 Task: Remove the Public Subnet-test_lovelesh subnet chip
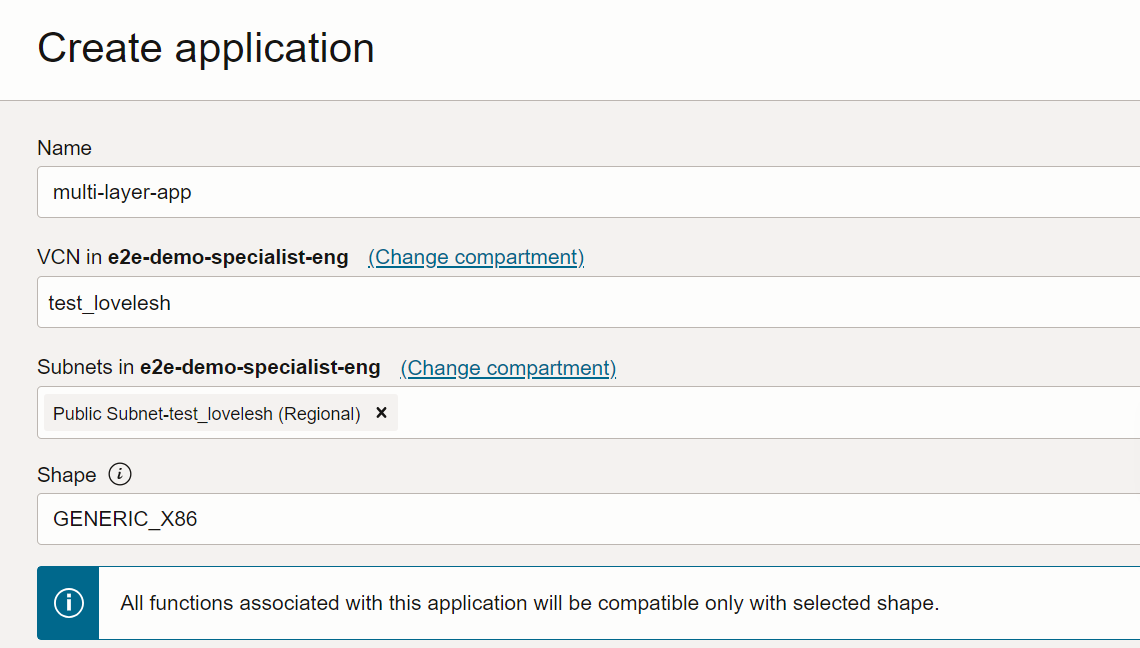pos(381,412)
